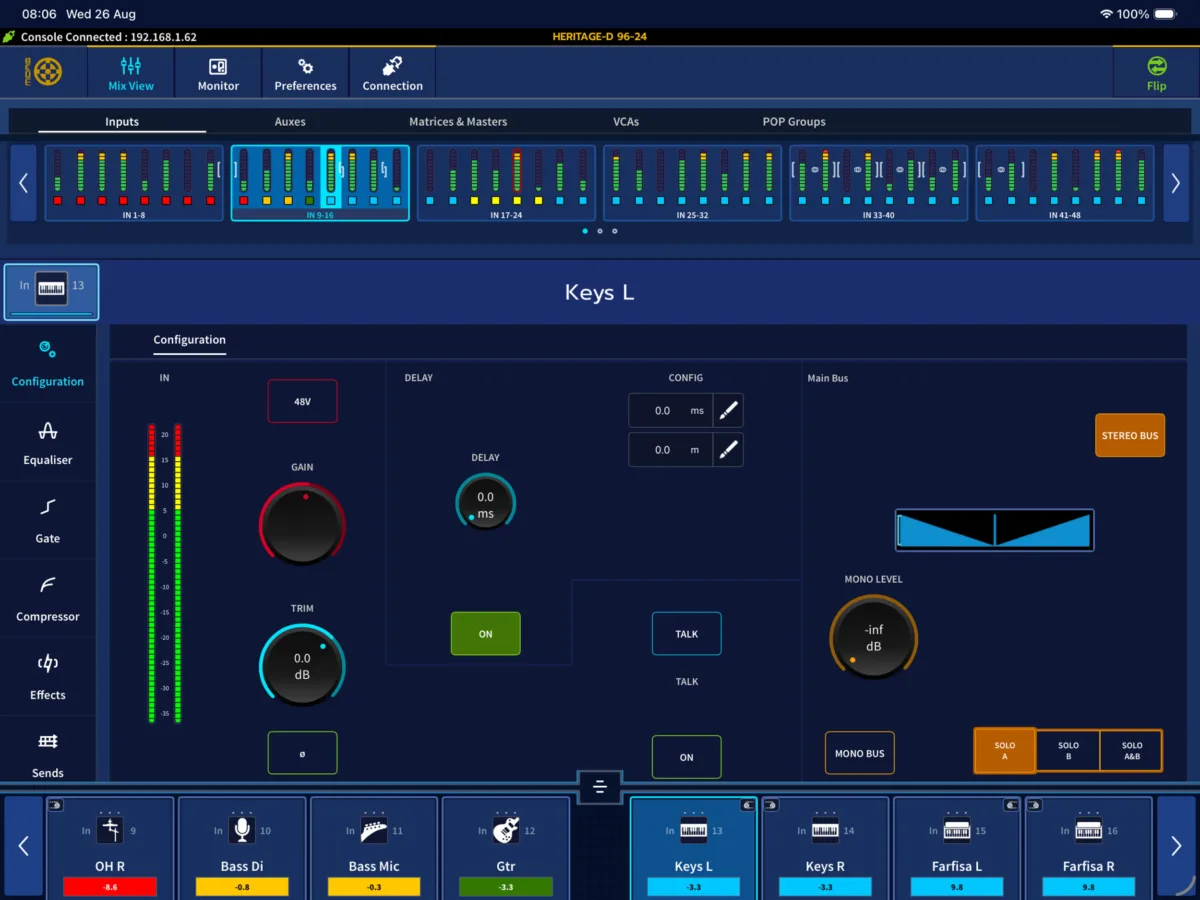Select the Gtr channel strip
This screenshot has height=900, width=1200.
[x=506, y=847]
